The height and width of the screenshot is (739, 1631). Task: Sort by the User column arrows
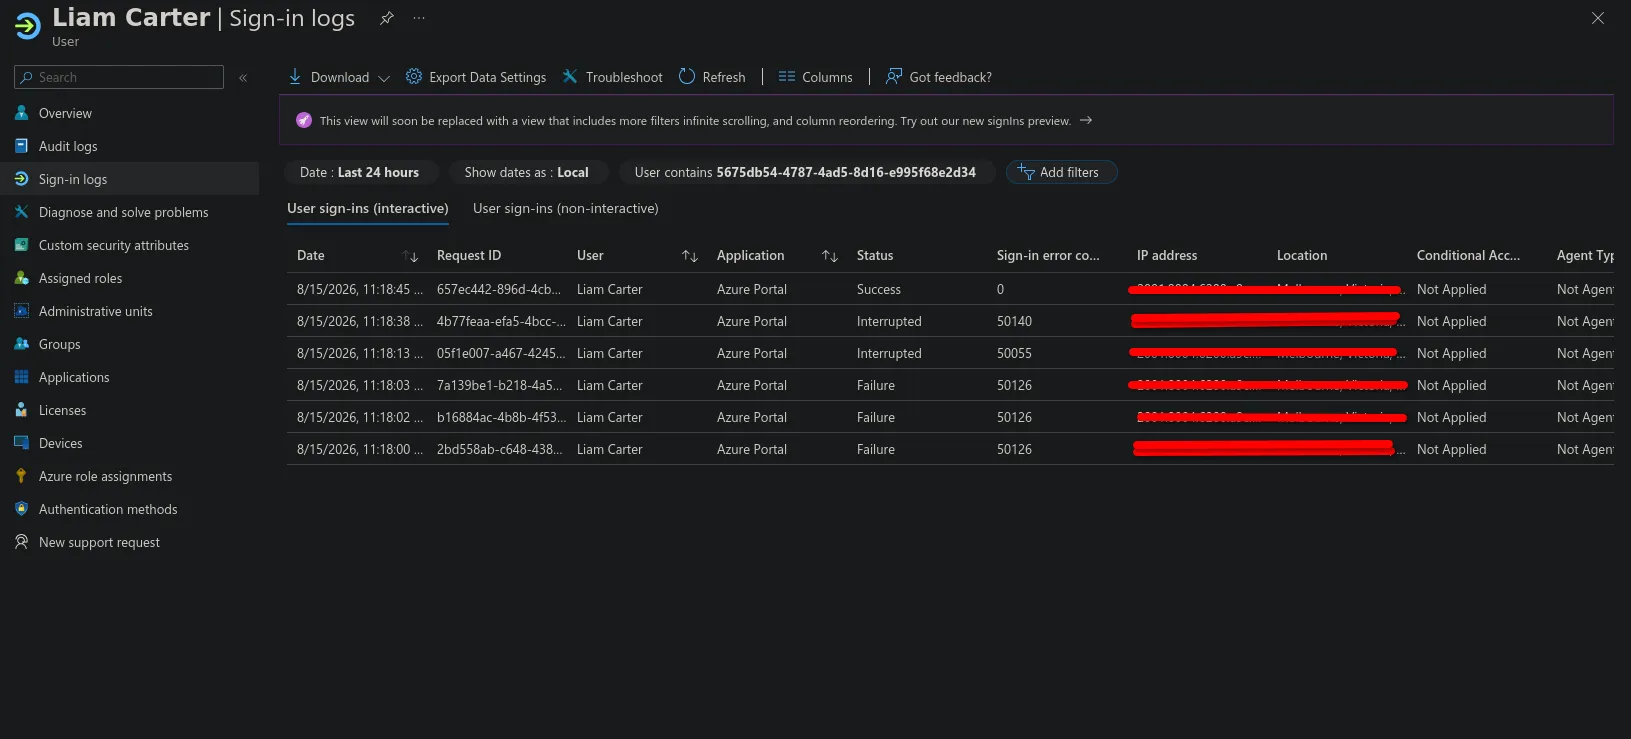tap(690, 256)
